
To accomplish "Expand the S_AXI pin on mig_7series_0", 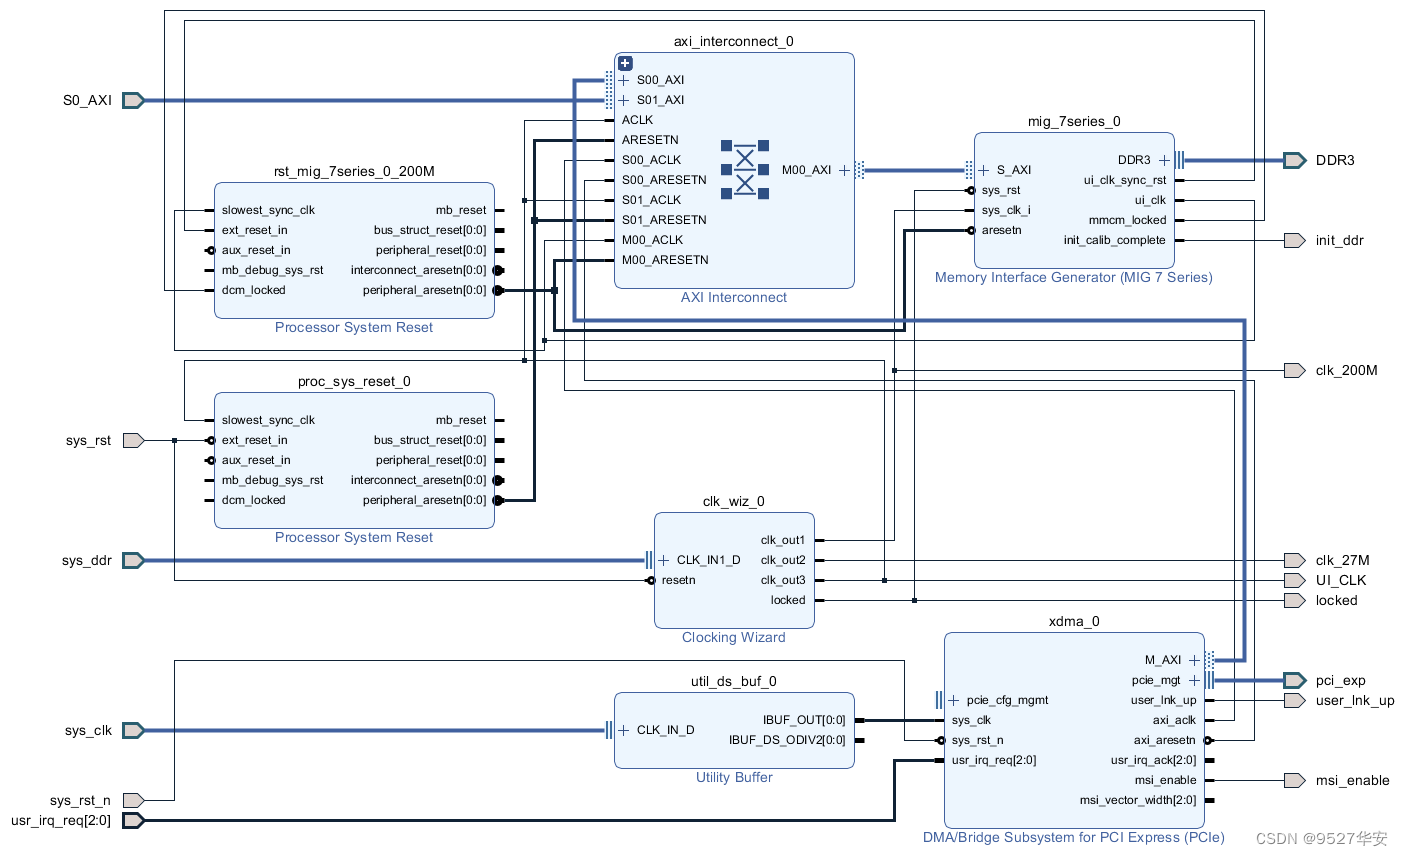I will coord(984,170).
